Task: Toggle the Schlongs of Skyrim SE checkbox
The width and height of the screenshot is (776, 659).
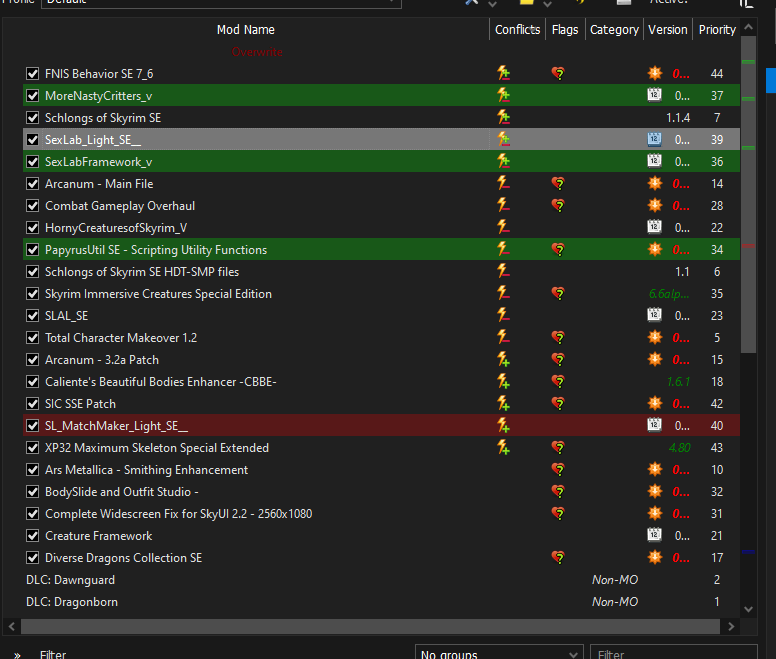Action: [33, 118]
